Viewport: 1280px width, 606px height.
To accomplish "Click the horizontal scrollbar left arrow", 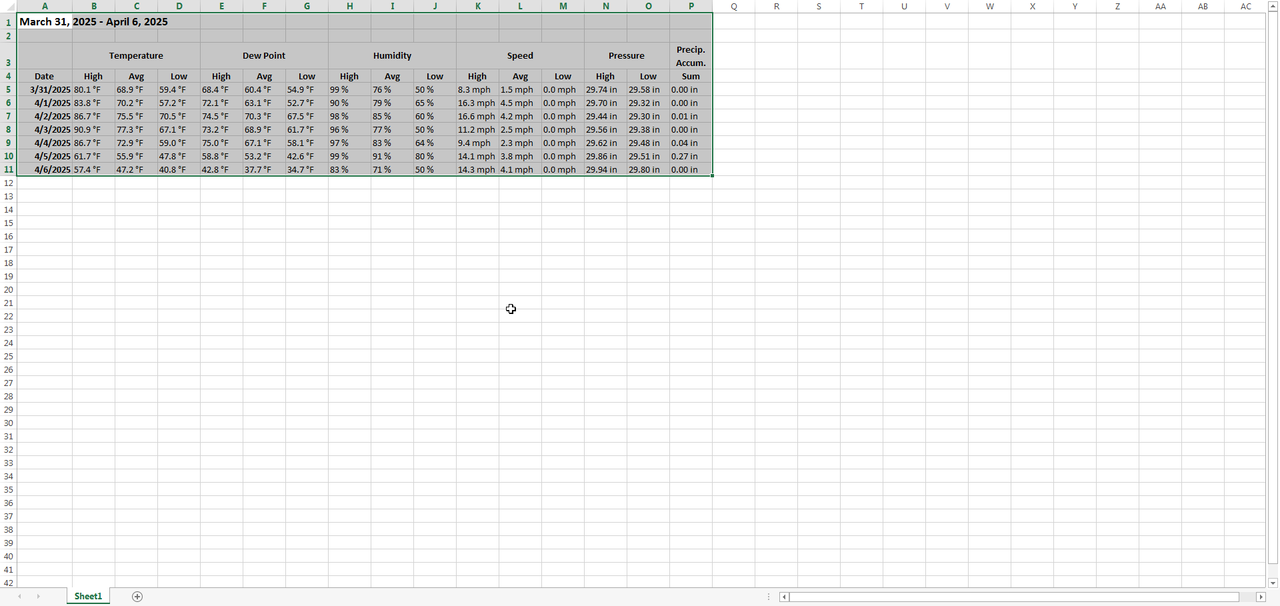I will 784,597.
